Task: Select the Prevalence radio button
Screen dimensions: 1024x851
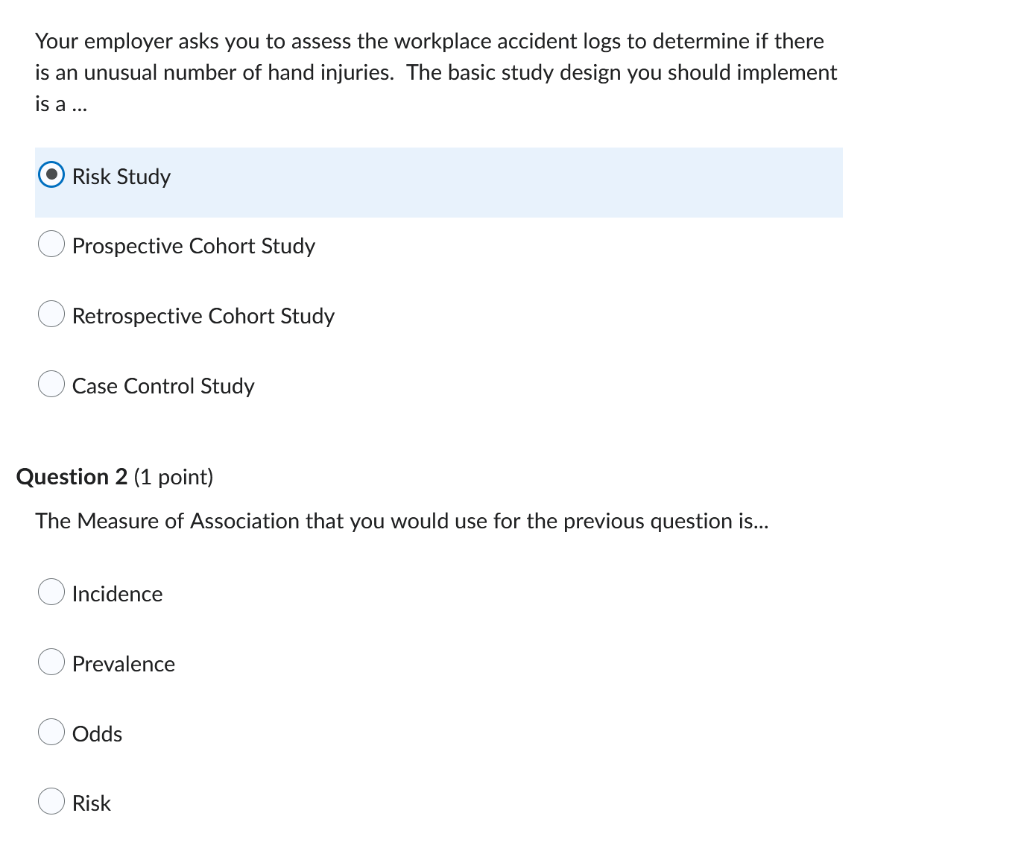Action: coord(51,662)
